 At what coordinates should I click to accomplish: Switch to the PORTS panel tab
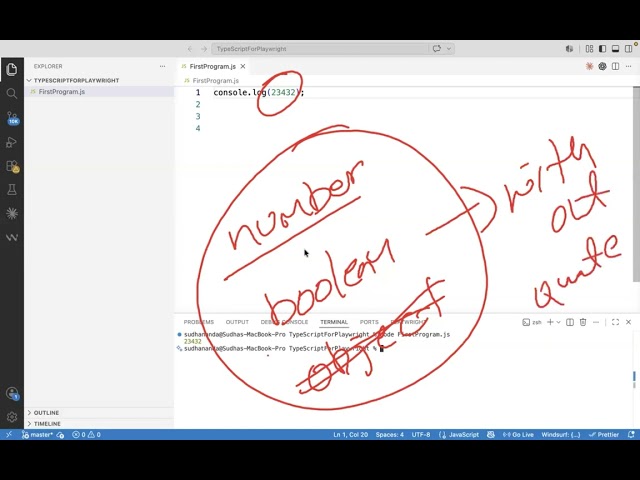(369, 322)
